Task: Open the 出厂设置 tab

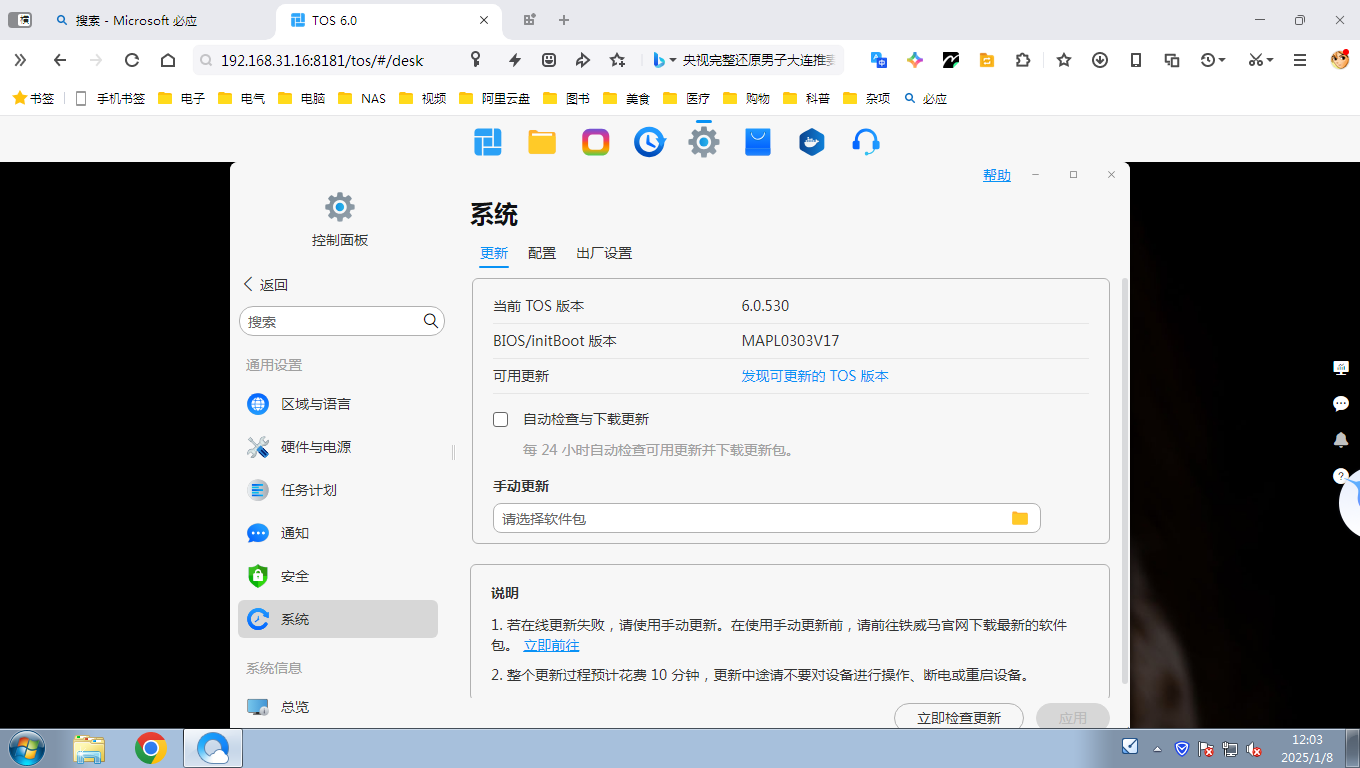Action: pyautogui.click(x=603, y=253)
